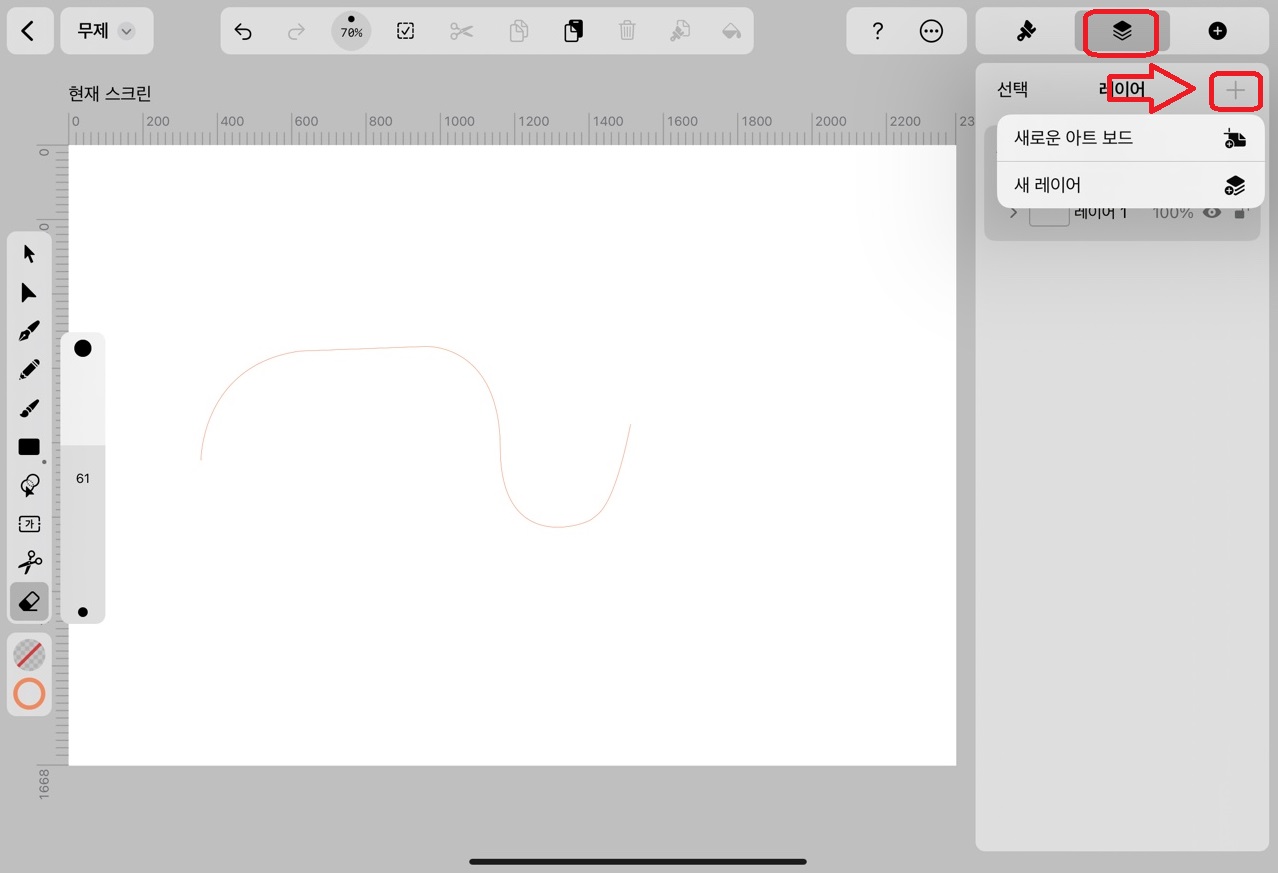This screenshot has height=873, width=1278.
Task: Click the 레이어 1 thumbnail
Action: [1049, 214]
